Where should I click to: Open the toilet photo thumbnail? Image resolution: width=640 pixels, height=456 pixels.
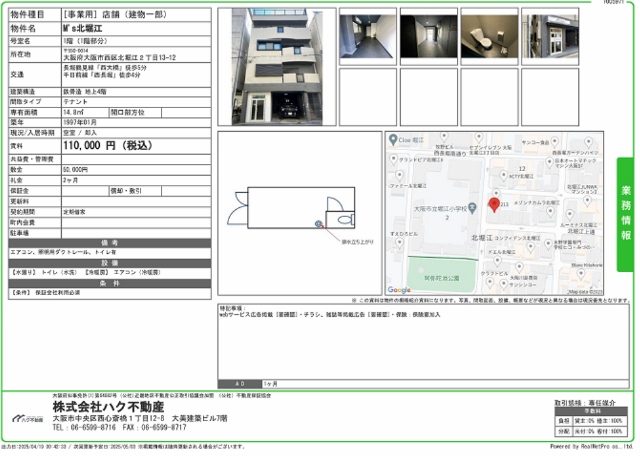coord(490,35)
